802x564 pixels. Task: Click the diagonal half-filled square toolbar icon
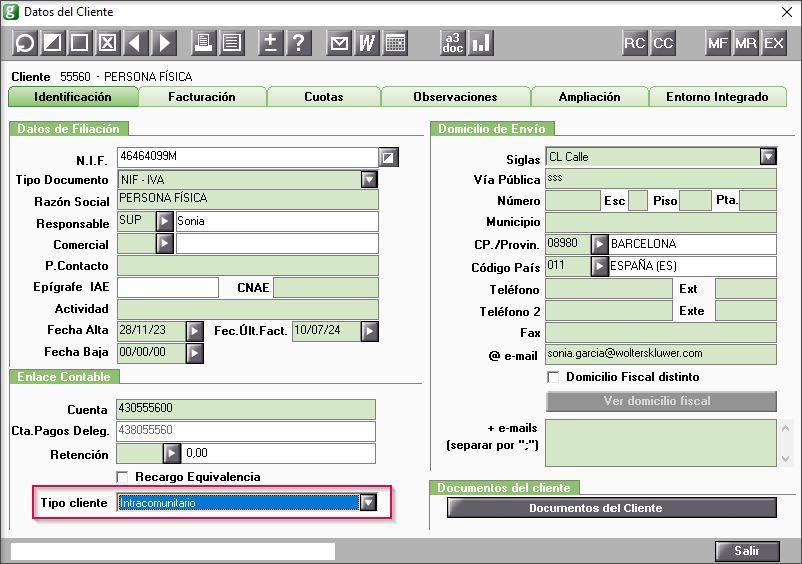tap(52, 42)
